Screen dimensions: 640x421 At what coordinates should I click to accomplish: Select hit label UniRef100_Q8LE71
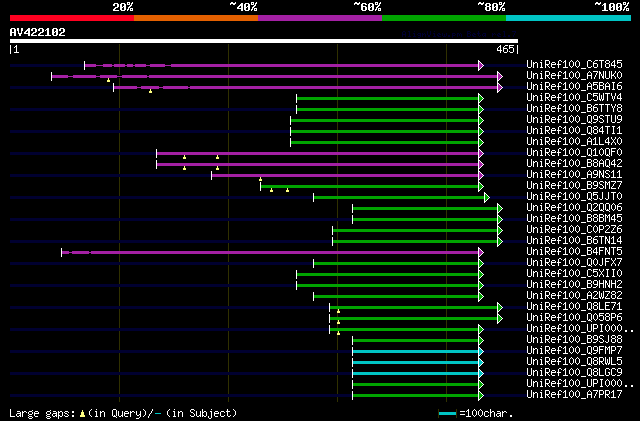click(x=574, y=307)
